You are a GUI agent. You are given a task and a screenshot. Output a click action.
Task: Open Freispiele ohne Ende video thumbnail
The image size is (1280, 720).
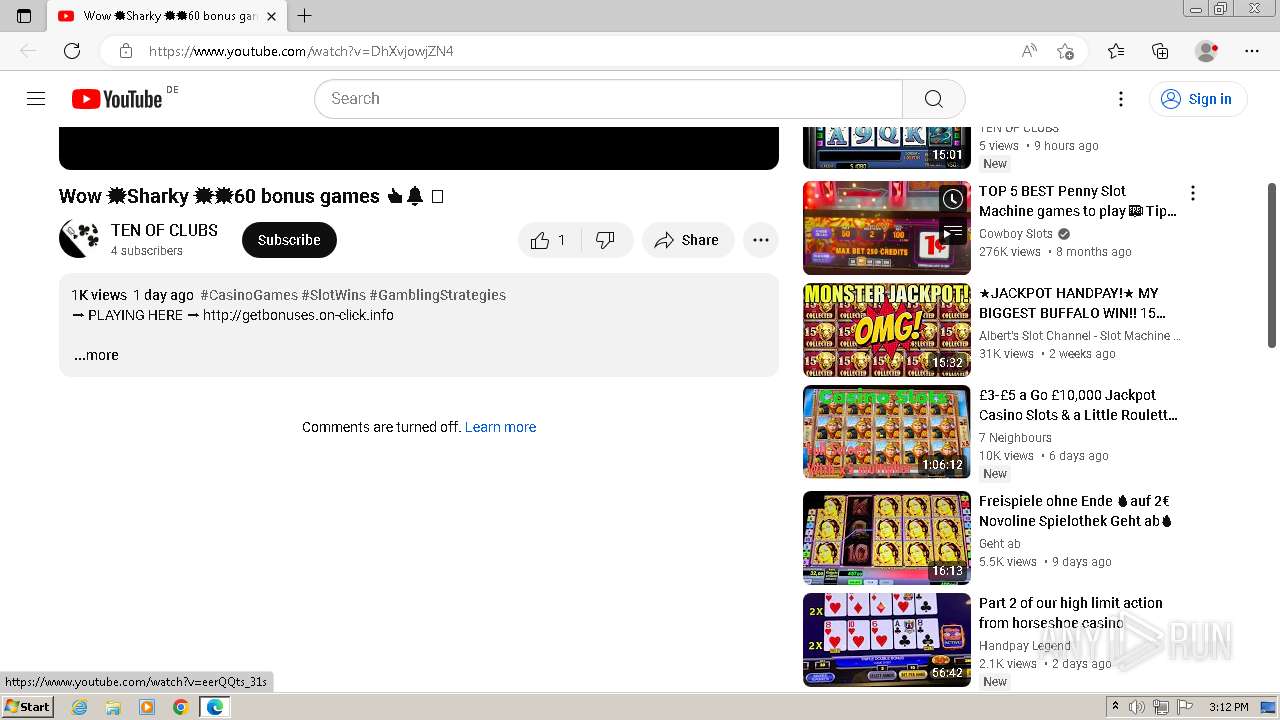[887, 538]
